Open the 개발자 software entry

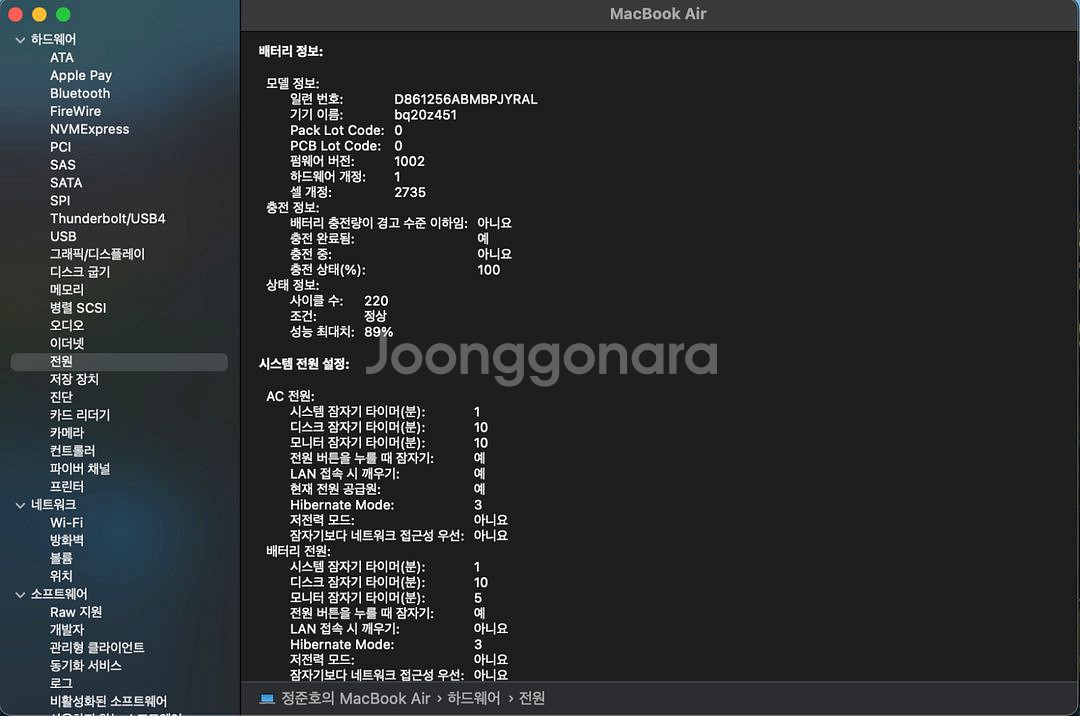(x=67, y=630)
